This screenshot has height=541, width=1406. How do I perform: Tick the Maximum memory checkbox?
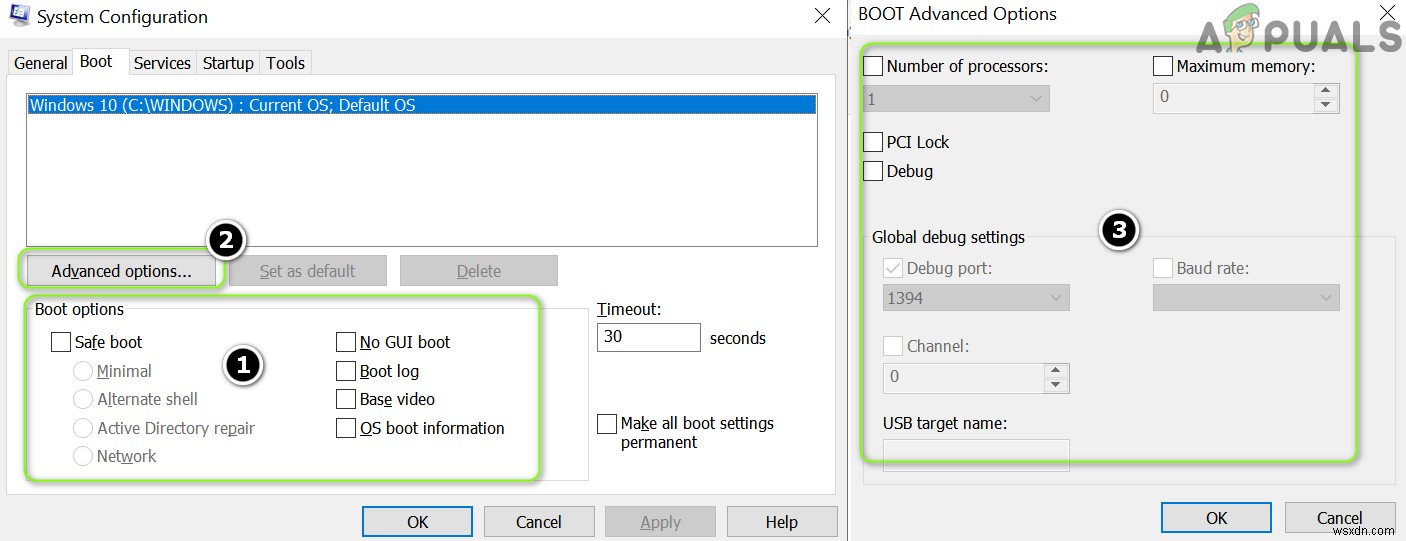pos(1163,67)
